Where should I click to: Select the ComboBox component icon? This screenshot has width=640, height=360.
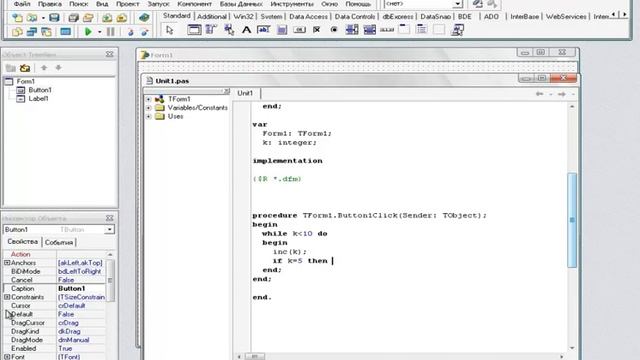point(369,30)
